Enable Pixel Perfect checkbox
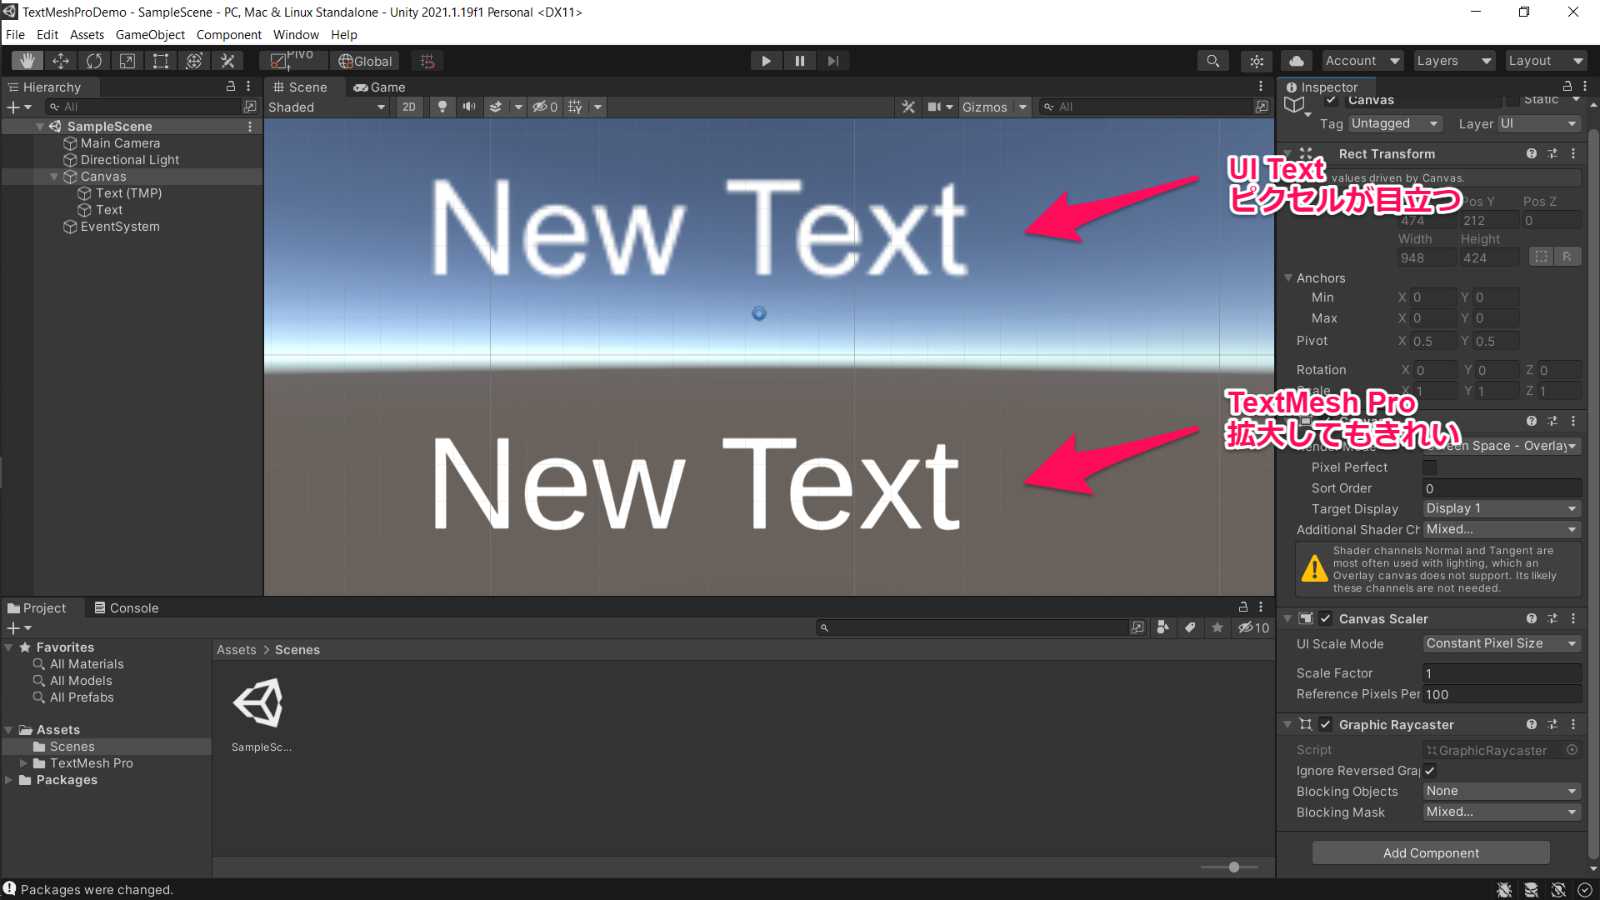Screen dimensions: 1600x900 coord(1430,468)
